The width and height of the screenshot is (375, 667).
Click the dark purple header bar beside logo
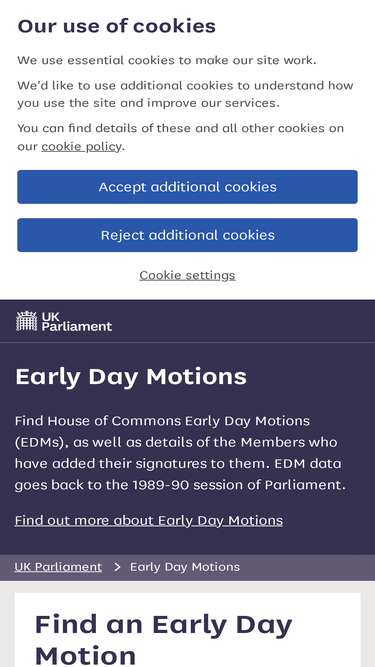(242, 321)
